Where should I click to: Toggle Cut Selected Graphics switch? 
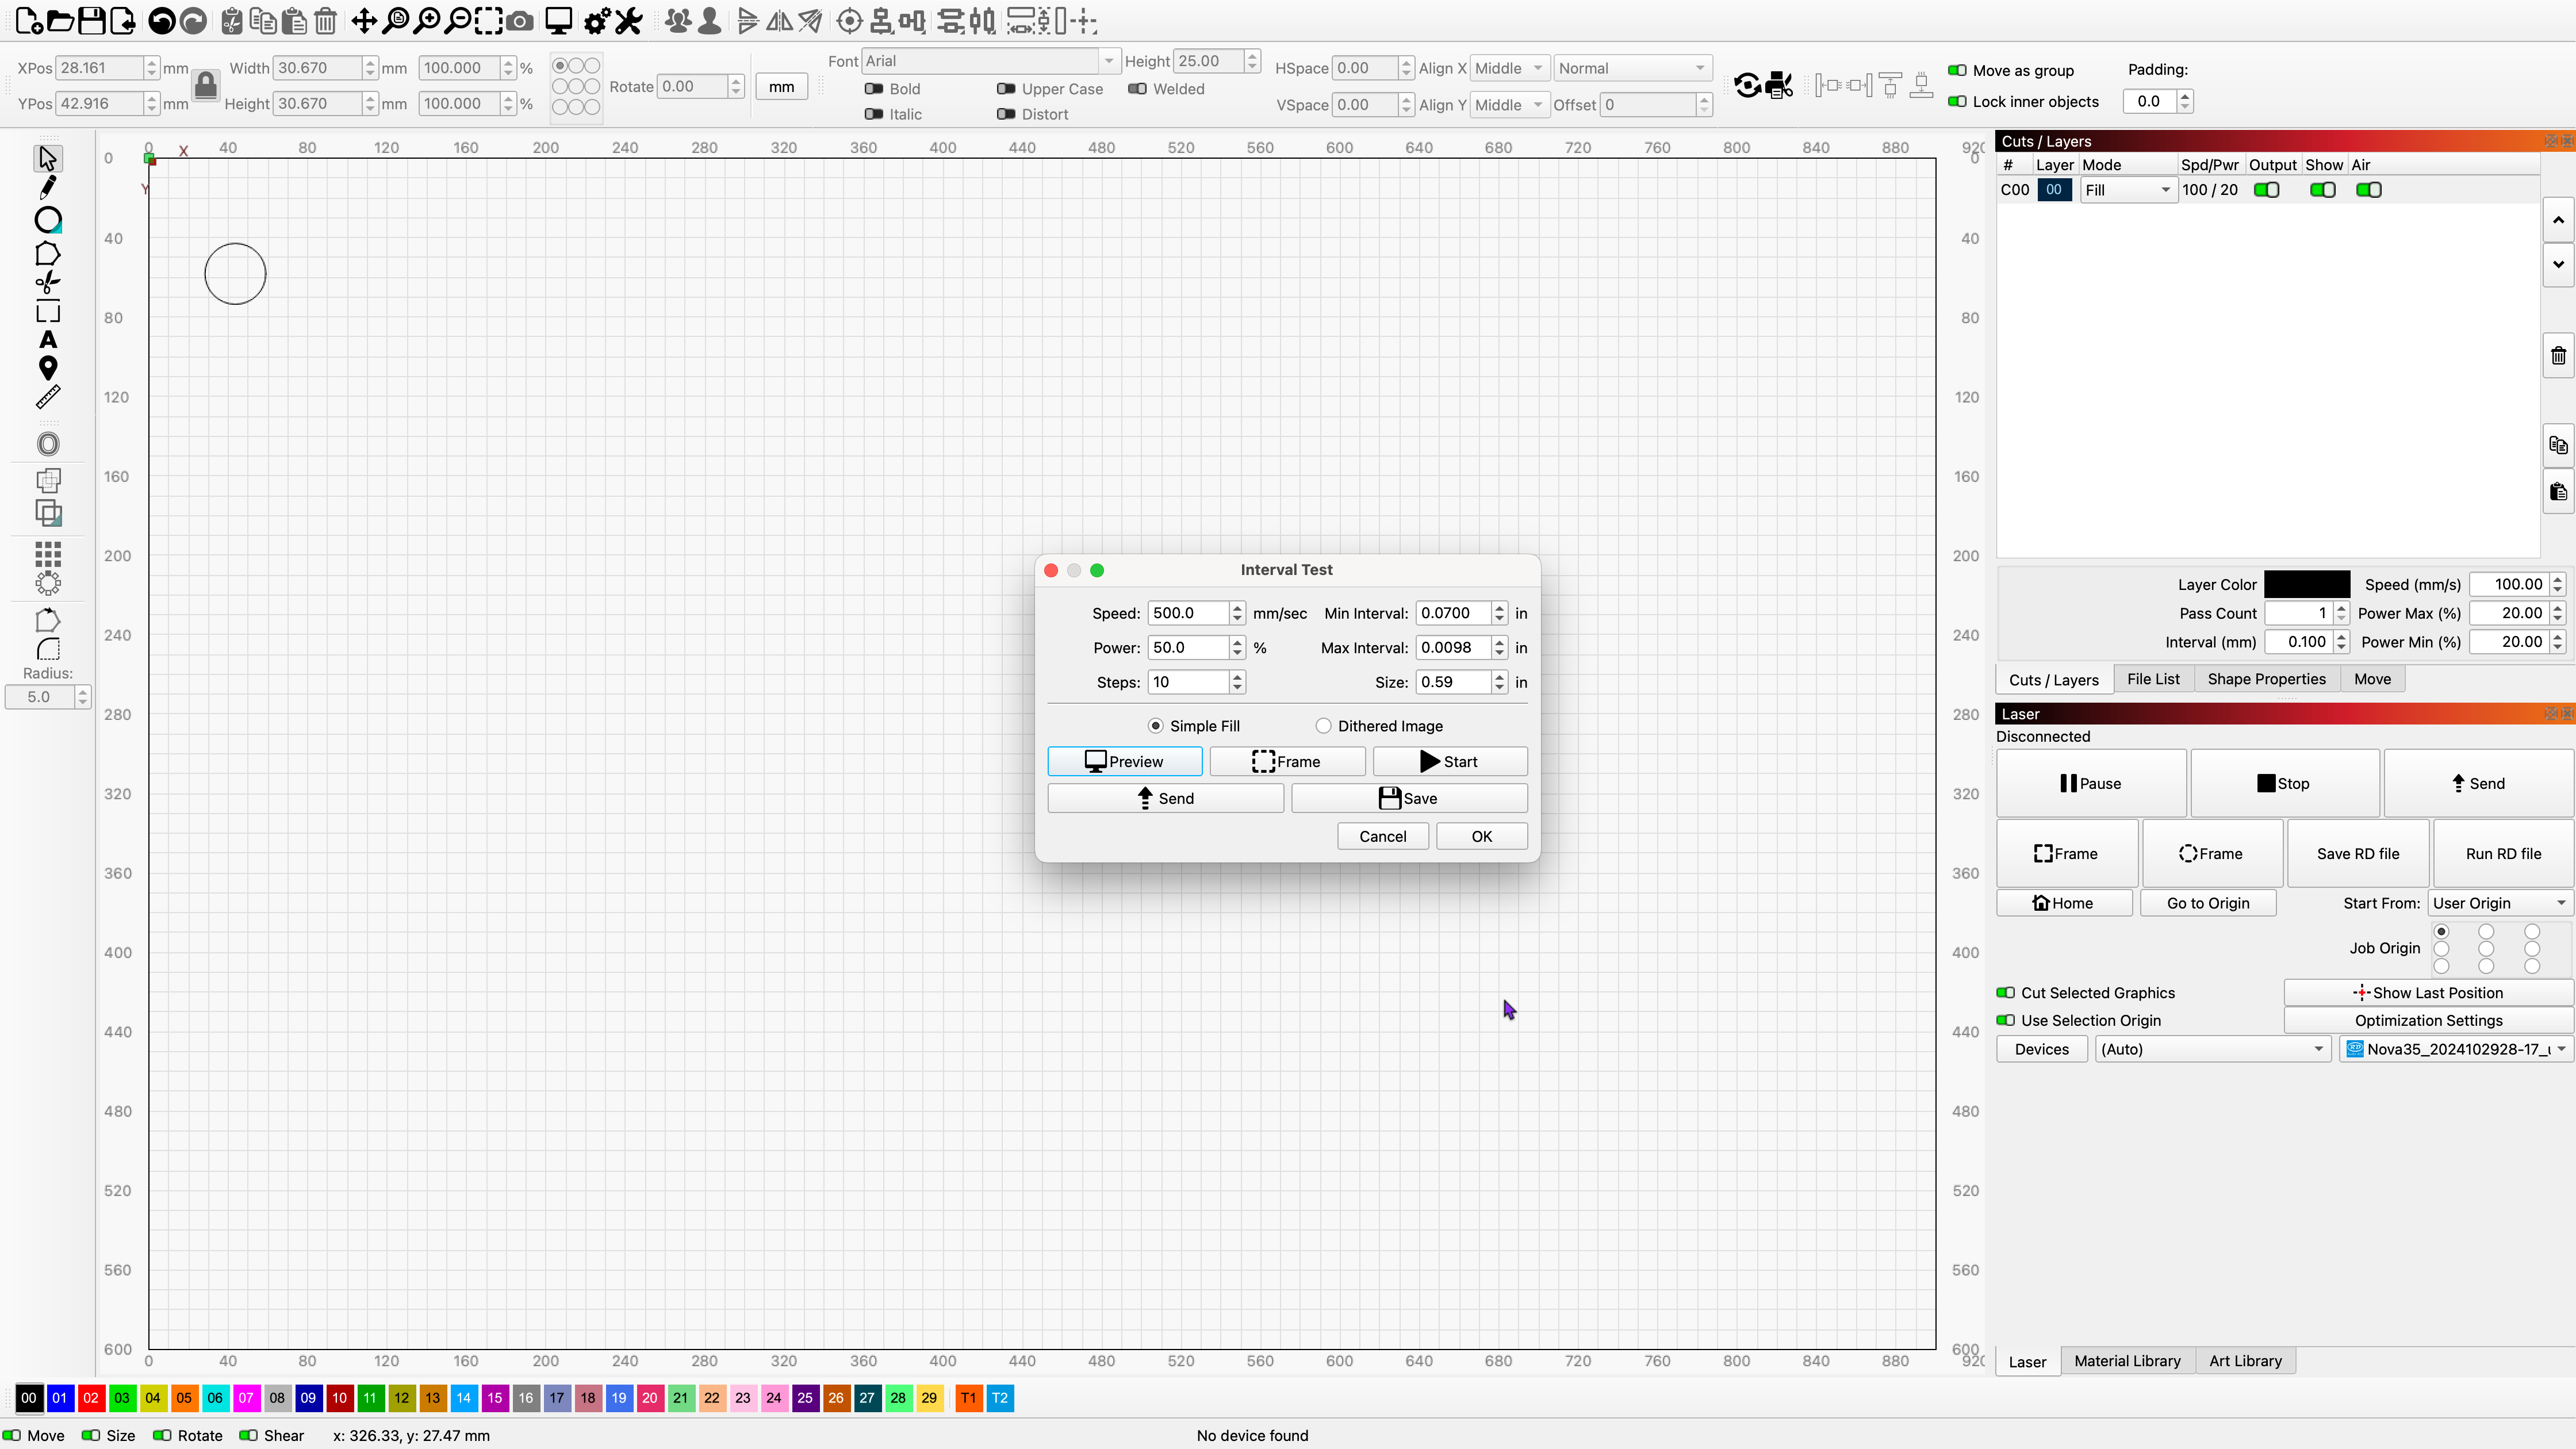[x=2005, y=993]
